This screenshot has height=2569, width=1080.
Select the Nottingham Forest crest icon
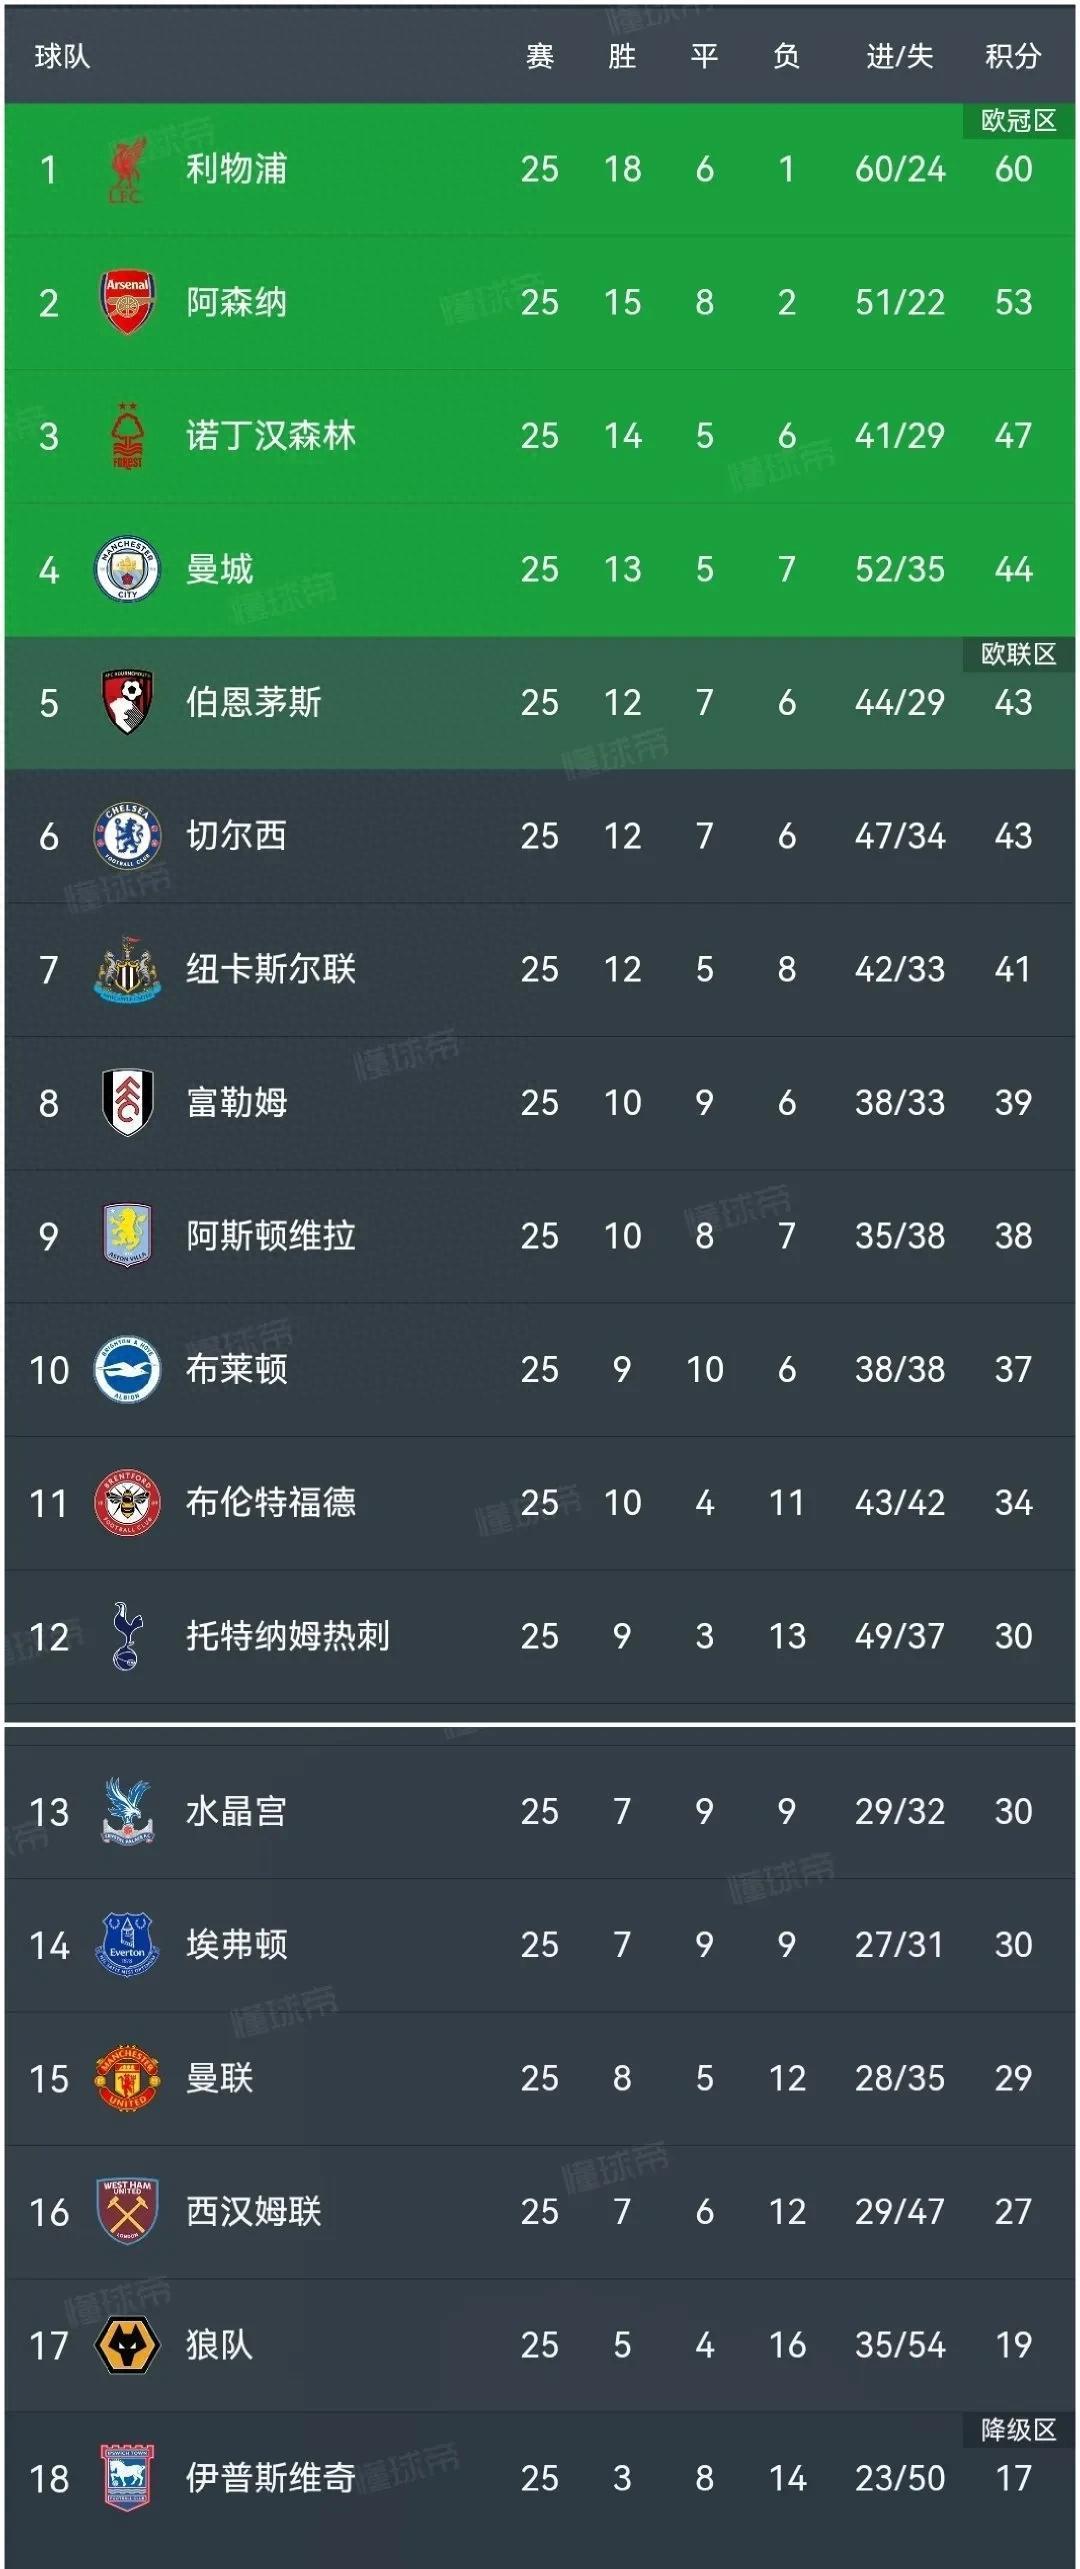(x=127, y=436)
